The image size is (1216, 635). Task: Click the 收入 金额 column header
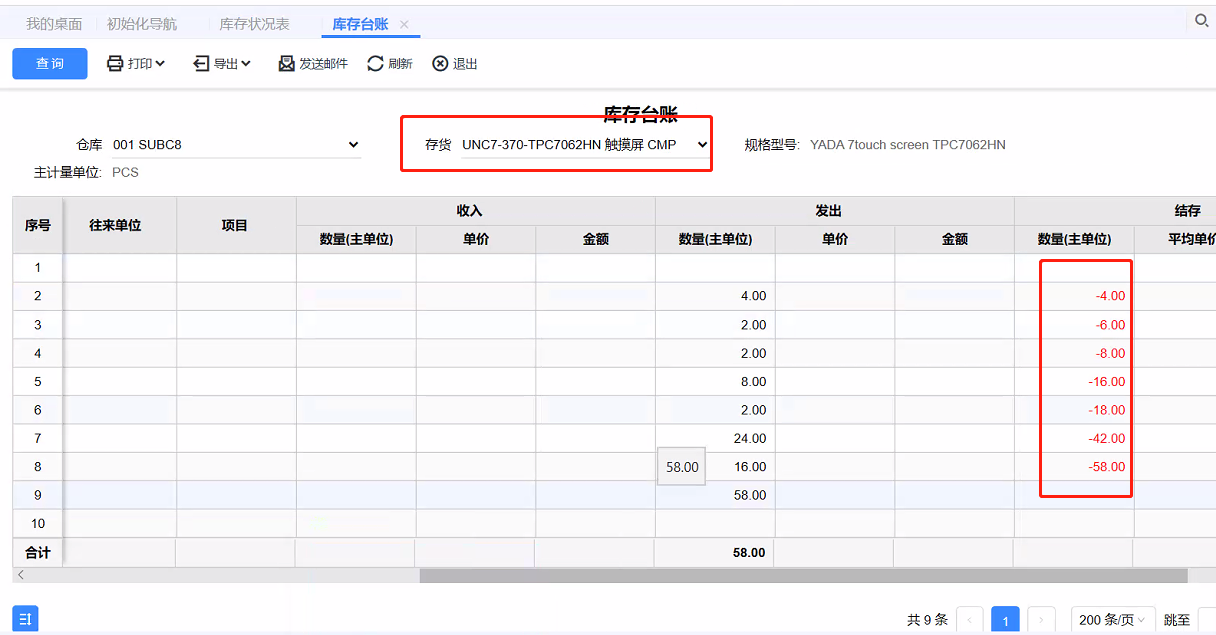tap(596, 240)
